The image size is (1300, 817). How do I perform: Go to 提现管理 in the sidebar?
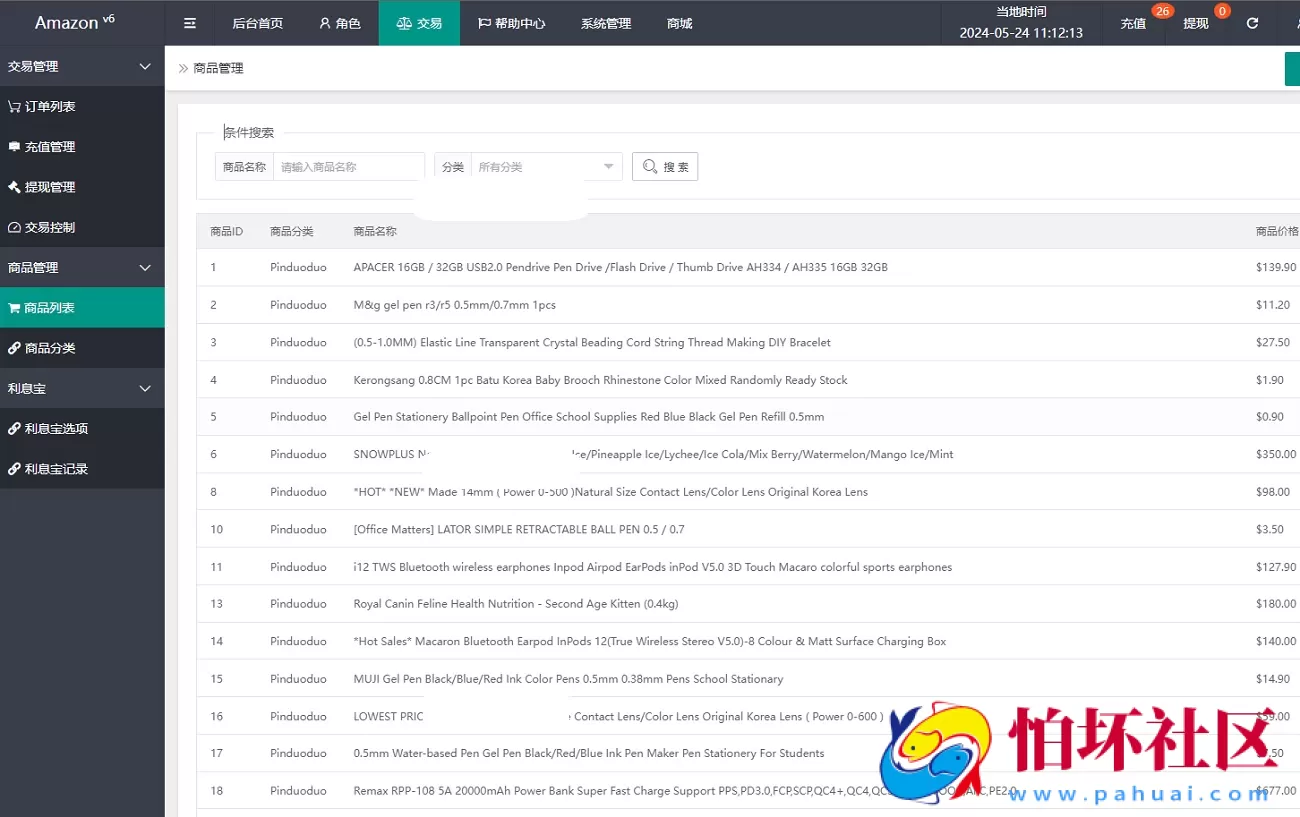click(50, 187)
